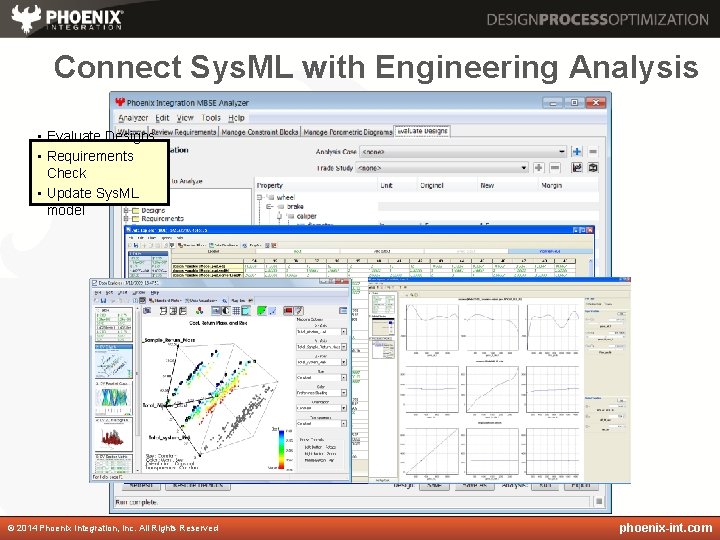Open the Help menu in MBSE Analyzer
720x540 pixels.
coord(236,118)
